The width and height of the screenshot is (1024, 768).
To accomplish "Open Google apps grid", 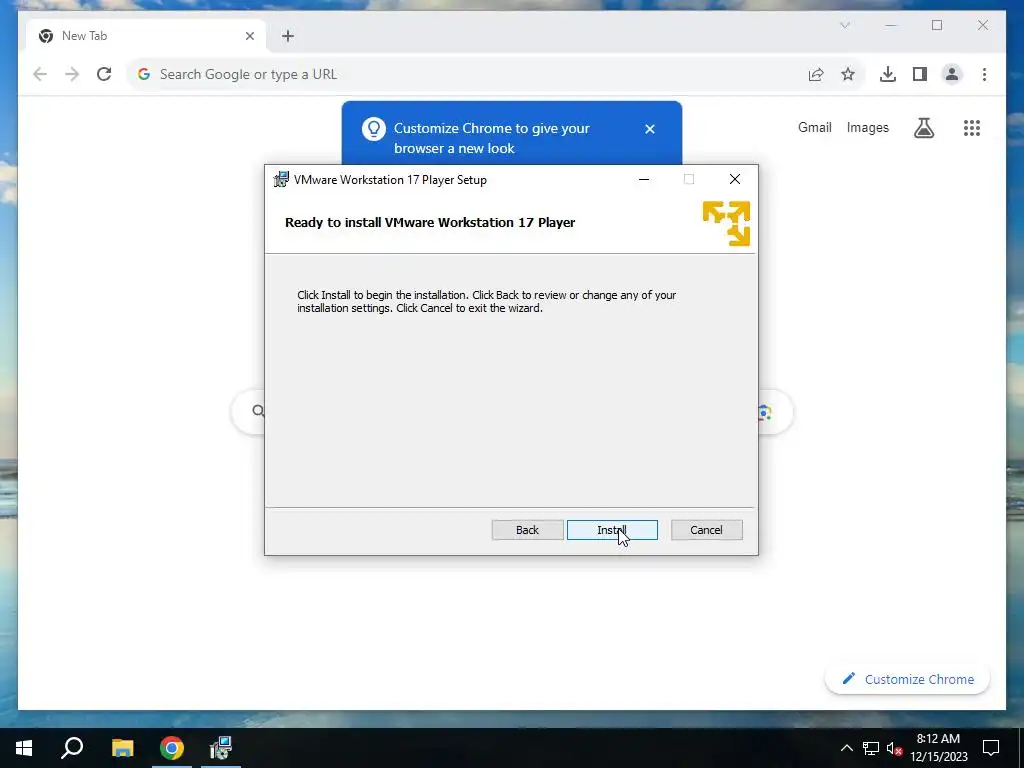I will point(972,127).
